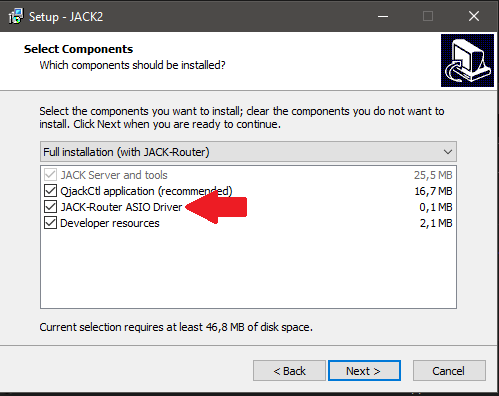Viewport: 499px width, 396px height.
Task: Click the greyed JACK Server and tools checkbox
Action: tap(50, 175)
